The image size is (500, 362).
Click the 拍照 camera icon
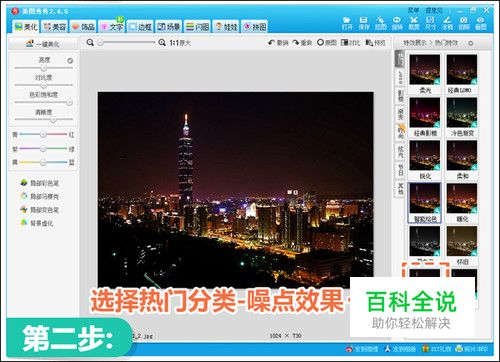[x=464, y=23]
